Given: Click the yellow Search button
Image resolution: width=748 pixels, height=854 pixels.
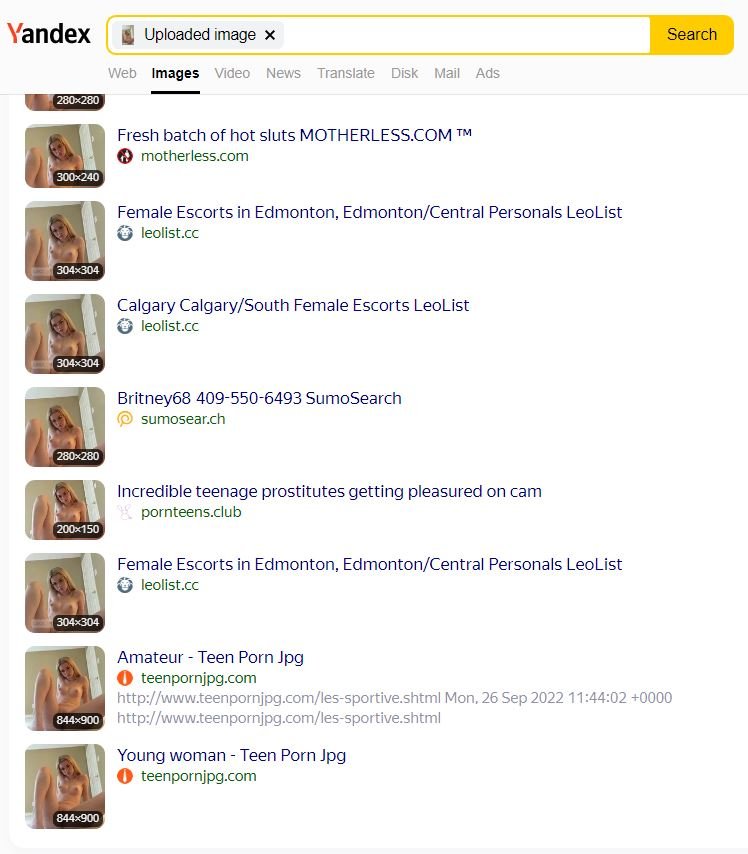Looking at the screenshot, I should tap(691, 35).
